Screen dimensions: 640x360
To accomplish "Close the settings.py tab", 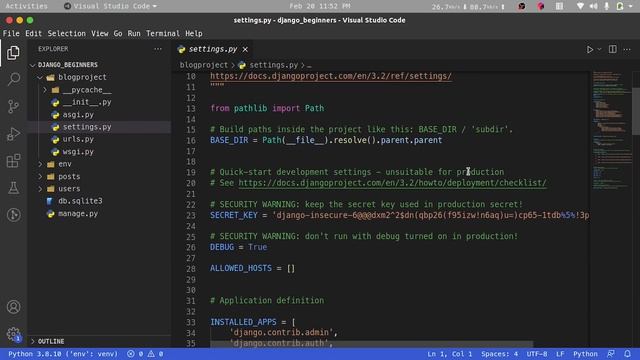I will 245,49.
